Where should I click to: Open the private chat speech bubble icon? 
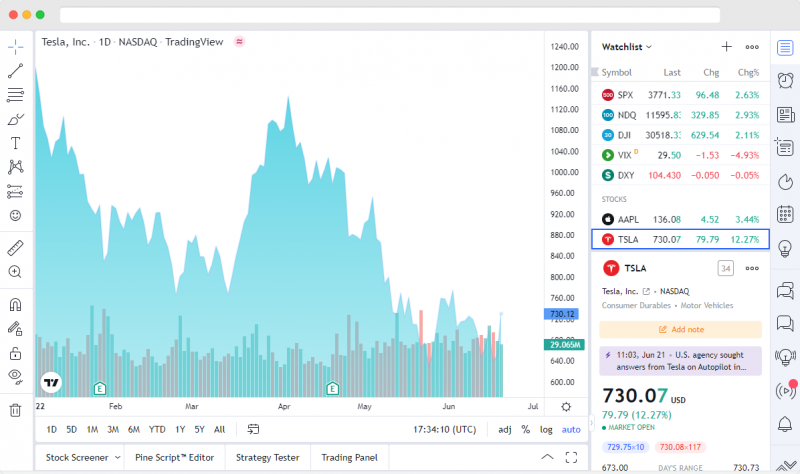pyautogui.click(x=785, y=323)
